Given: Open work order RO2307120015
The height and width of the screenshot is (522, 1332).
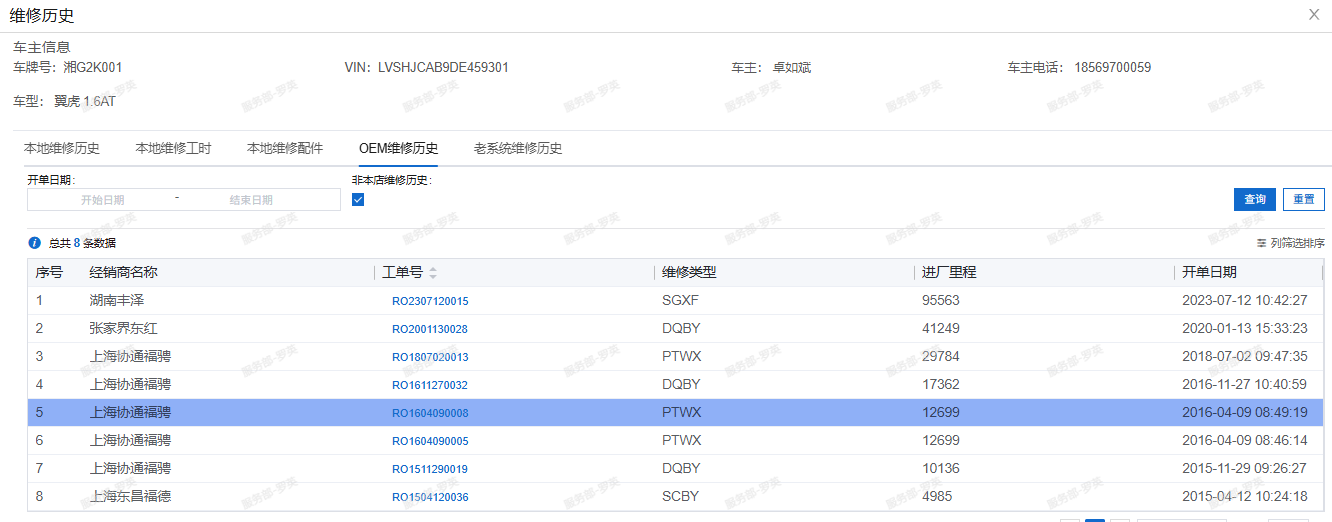Looking at the screenshot, I should point(430,301).
